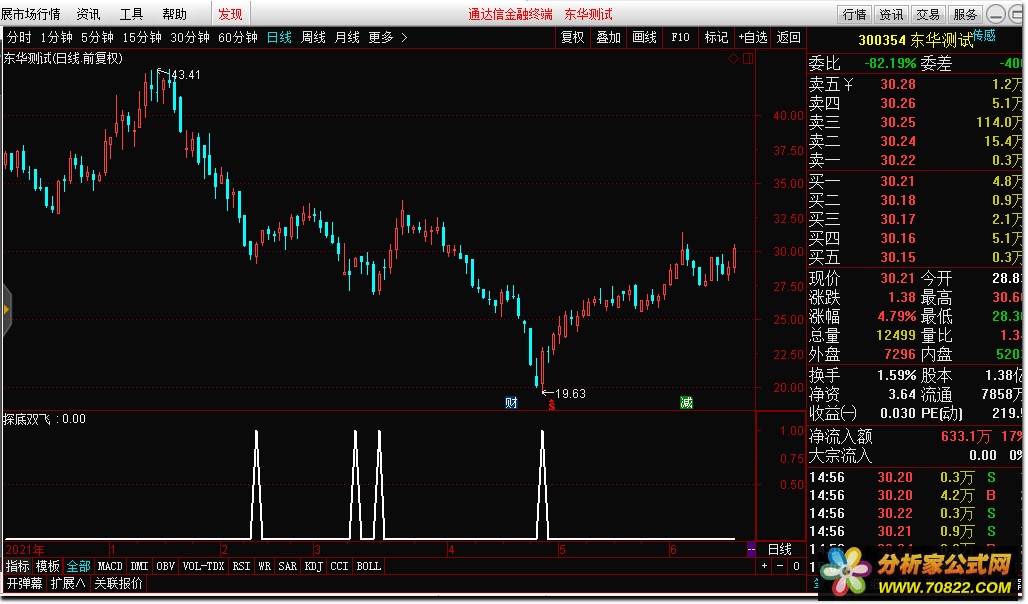Apply the KDJ indicator

[313, 566]
